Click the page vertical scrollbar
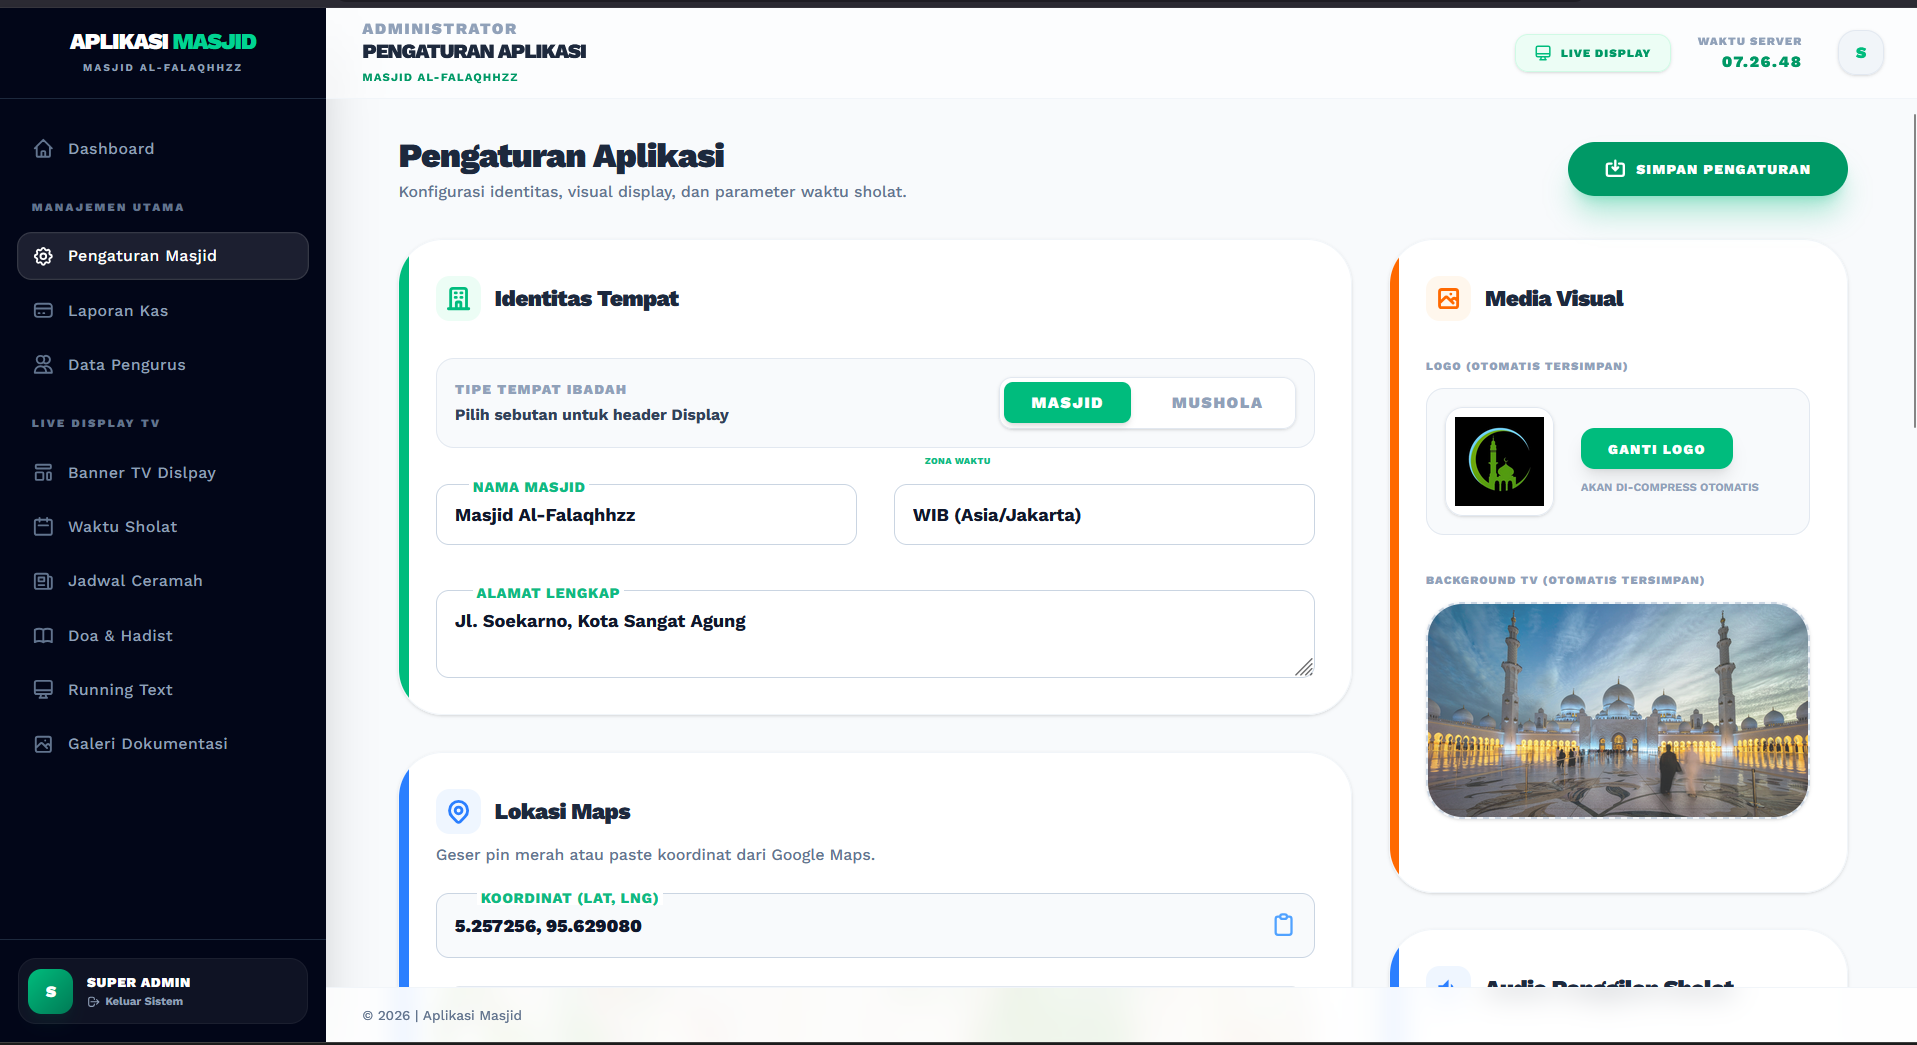The image size is (1917, 1045). [x=1913, y=270]
